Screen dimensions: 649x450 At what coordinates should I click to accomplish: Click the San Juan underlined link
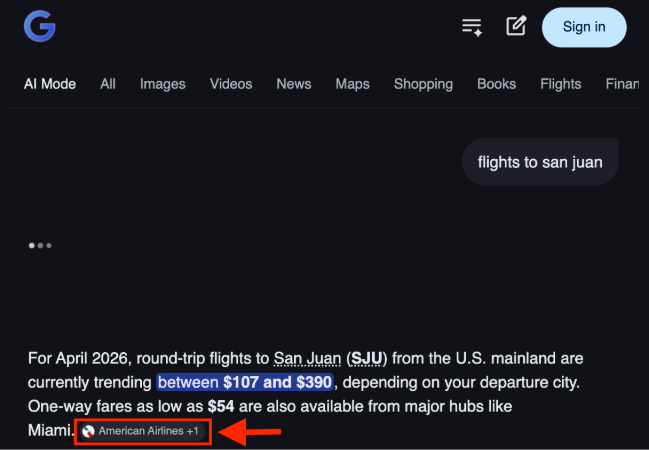(308, 359)
